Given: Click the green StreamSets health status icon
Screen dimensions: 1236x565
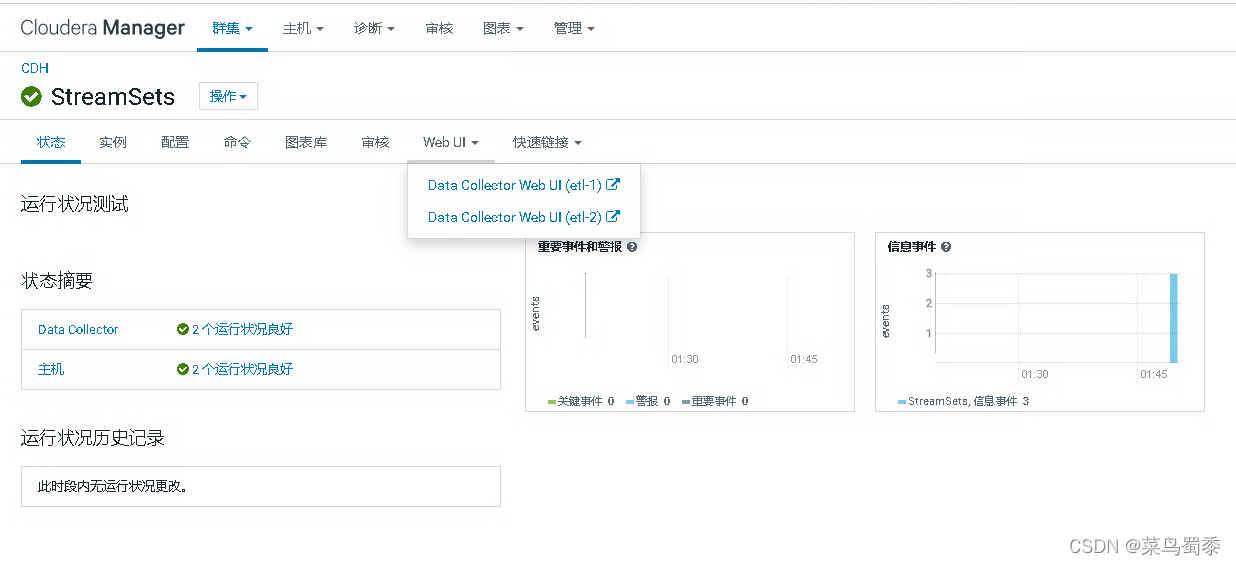Looking at the screenshot, I should [31, 96].
